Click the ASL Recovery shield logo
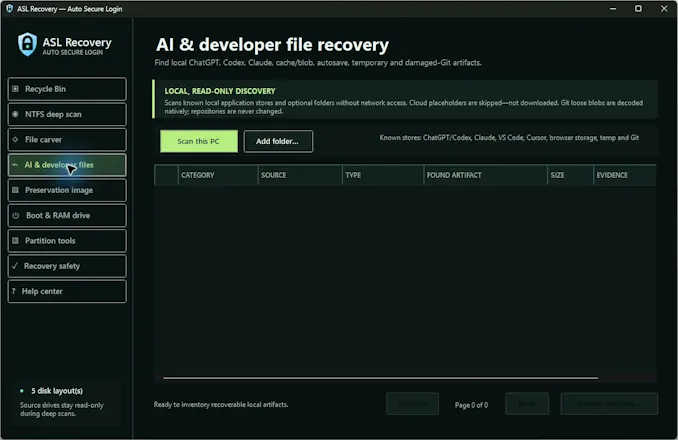 click(27, 44)
